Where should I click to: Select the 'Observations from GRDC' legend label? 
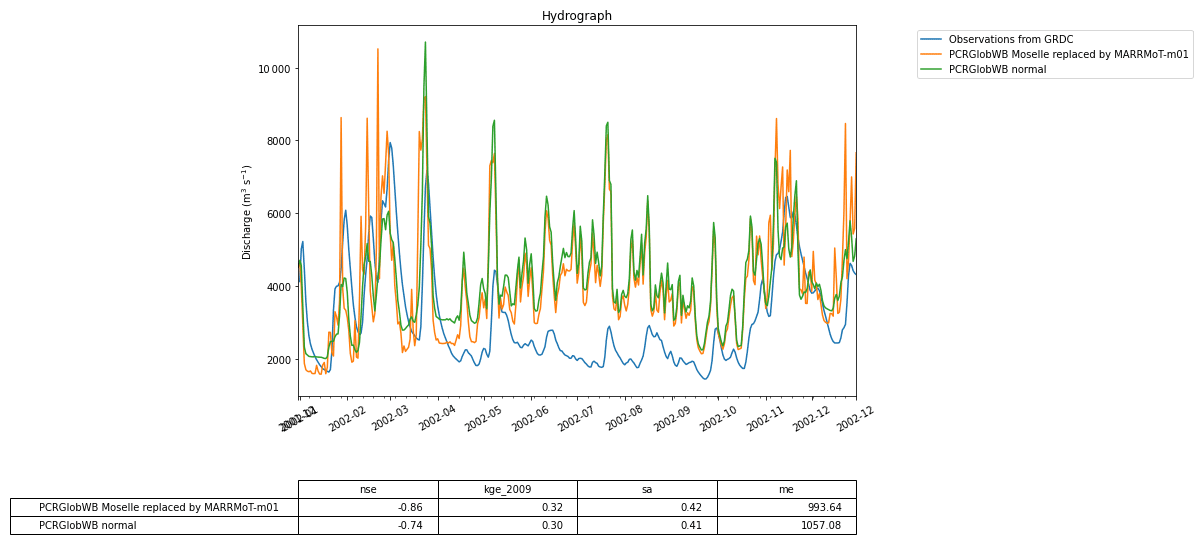[x=1010, y=40]
